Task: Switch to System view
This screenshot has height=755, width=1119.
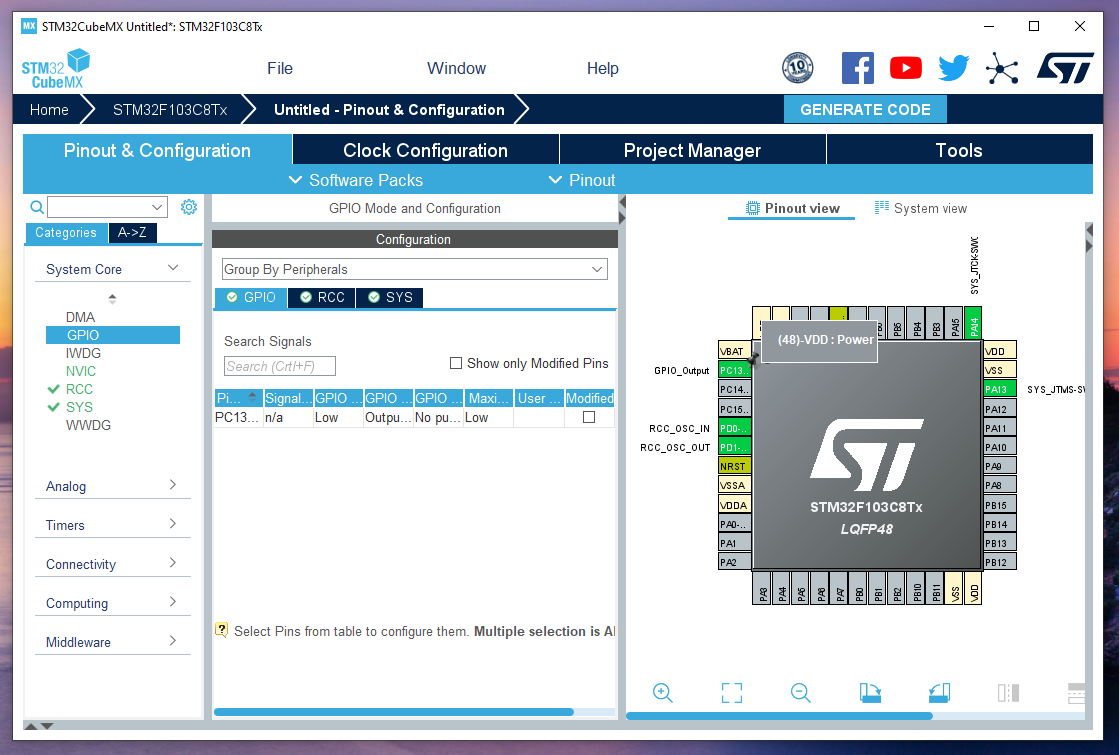Action: [921, 208]
